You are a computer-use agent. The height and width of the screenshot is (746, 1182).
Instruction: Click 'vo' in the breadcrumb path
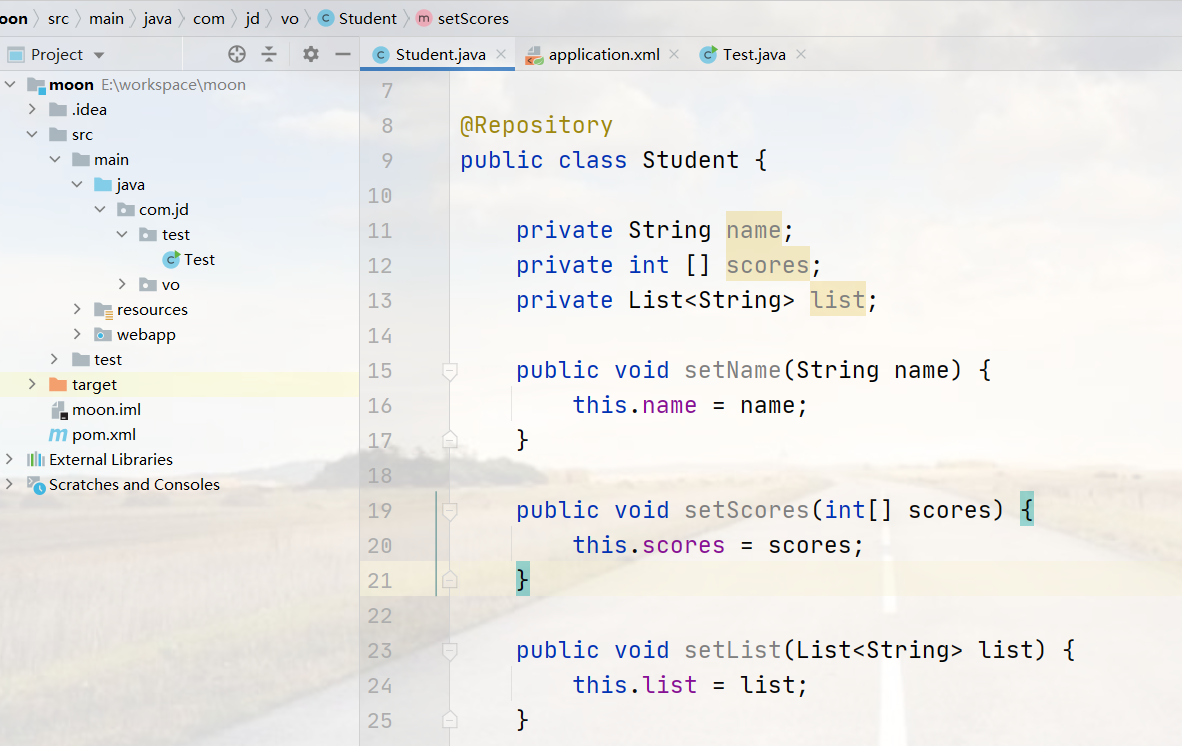point(289,18)
